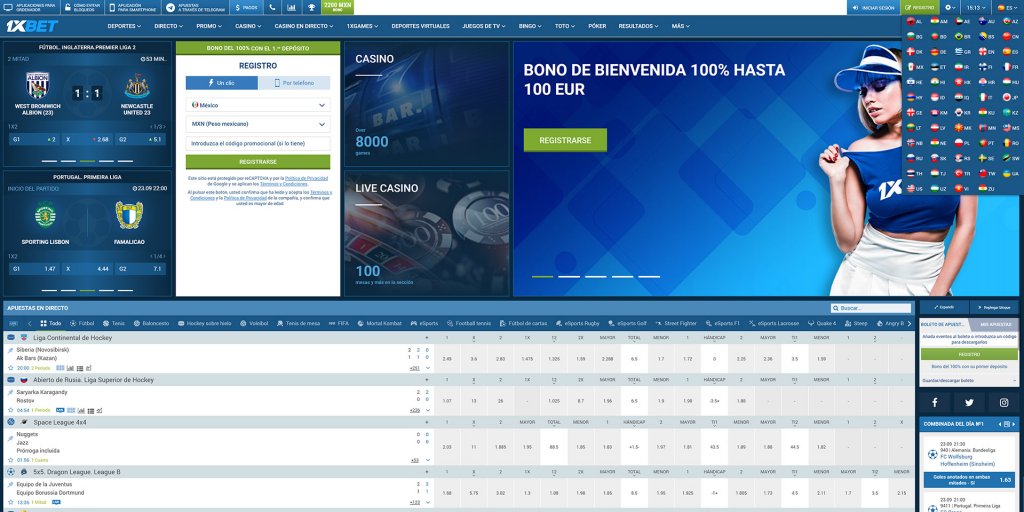Open the 'Mis apuestas' tab

click(994, 324)
